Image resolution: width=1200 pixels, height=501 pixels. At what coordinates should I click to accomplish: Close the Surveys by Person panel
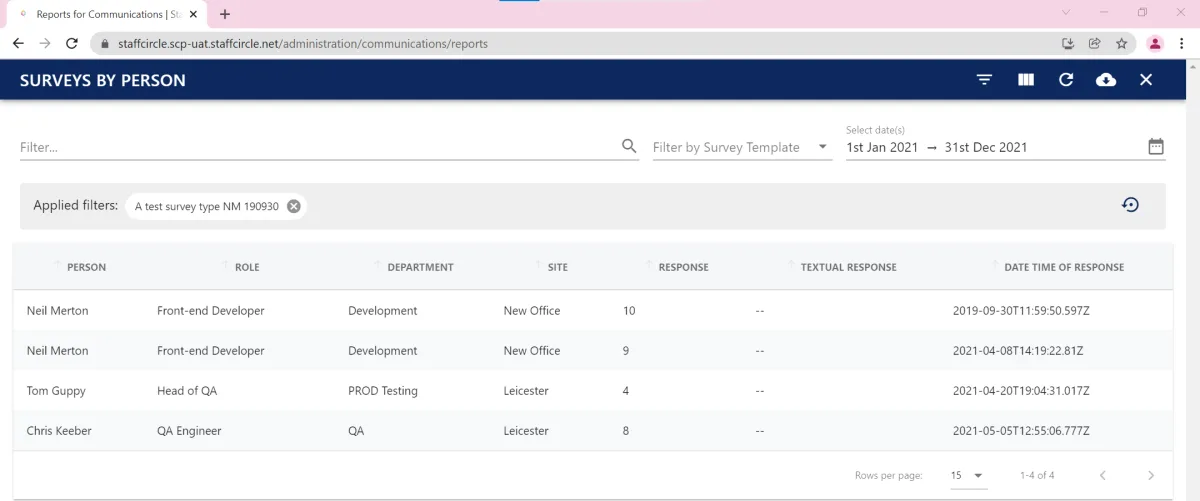click(1146, 80)
